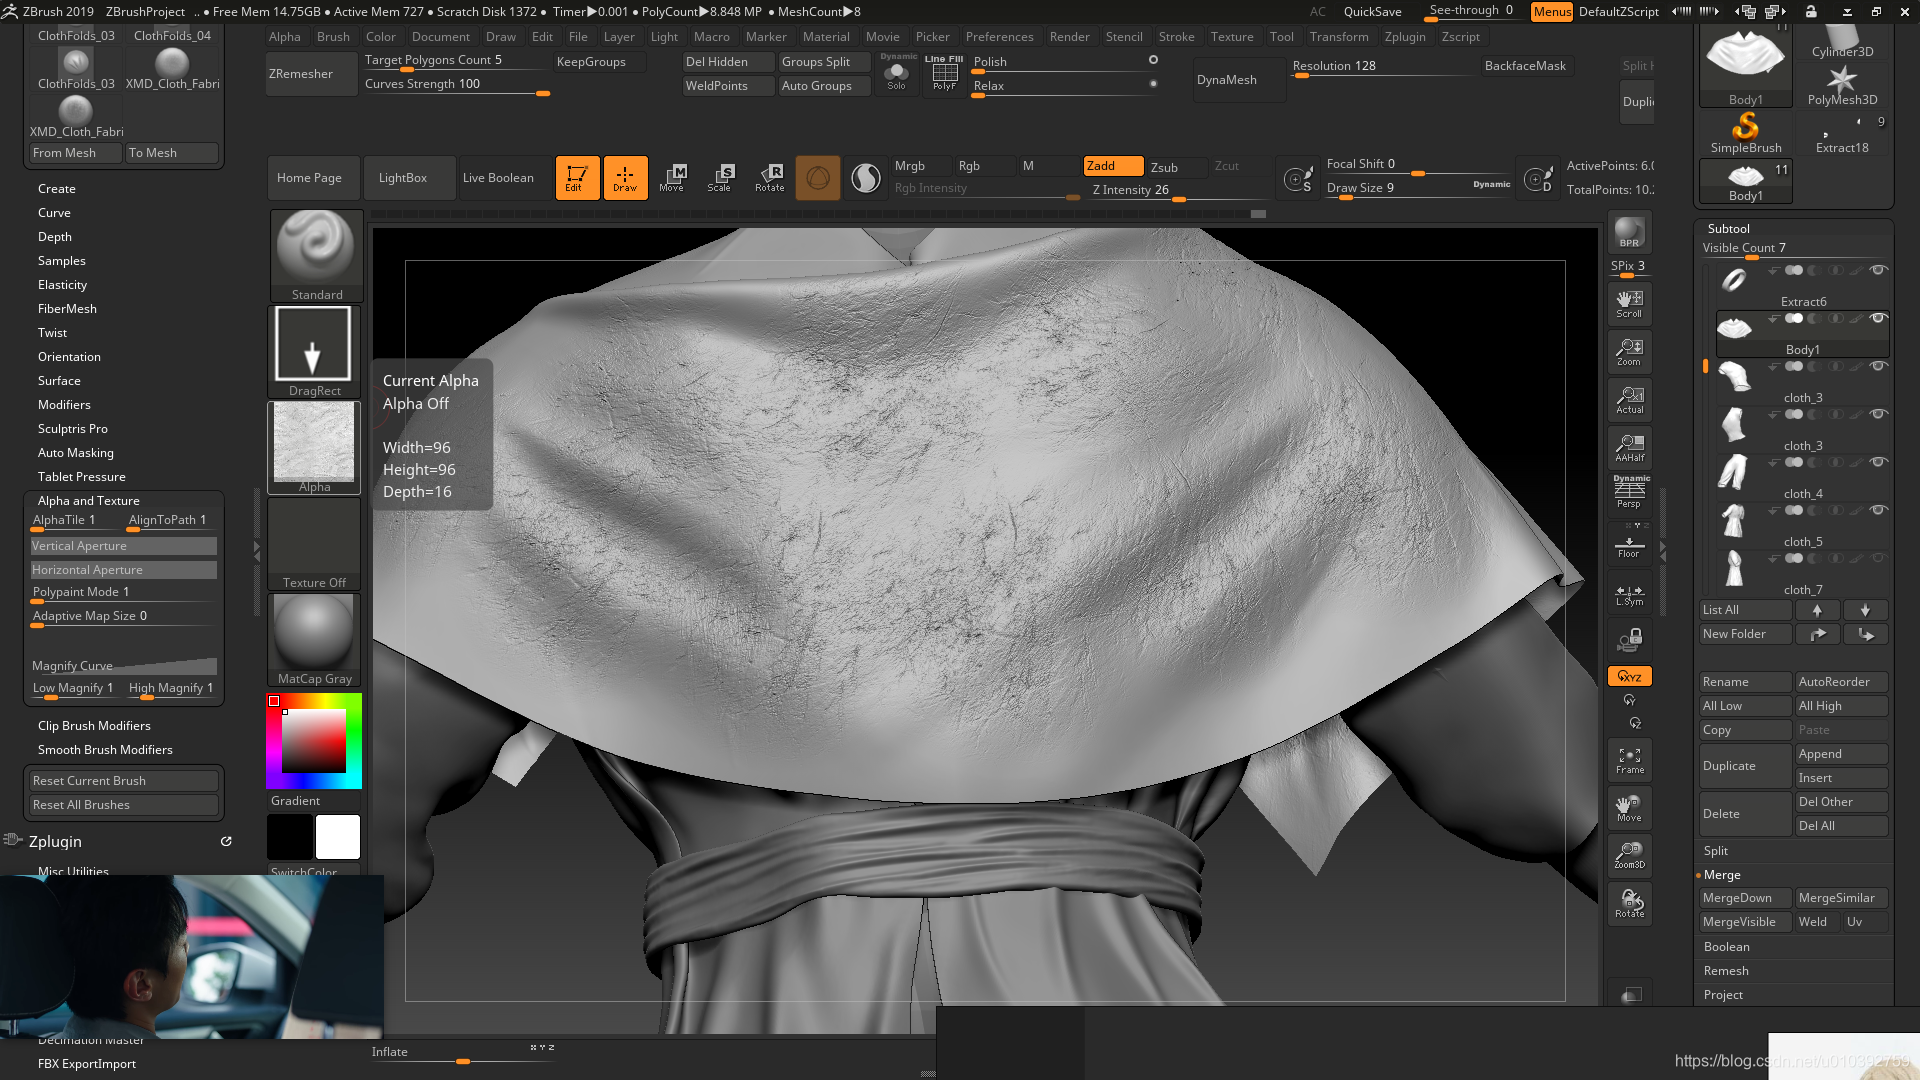This screenshot has height=1080, width=1920.
Task: Select the Edit tool in toolbar
Action: point(575,177)
